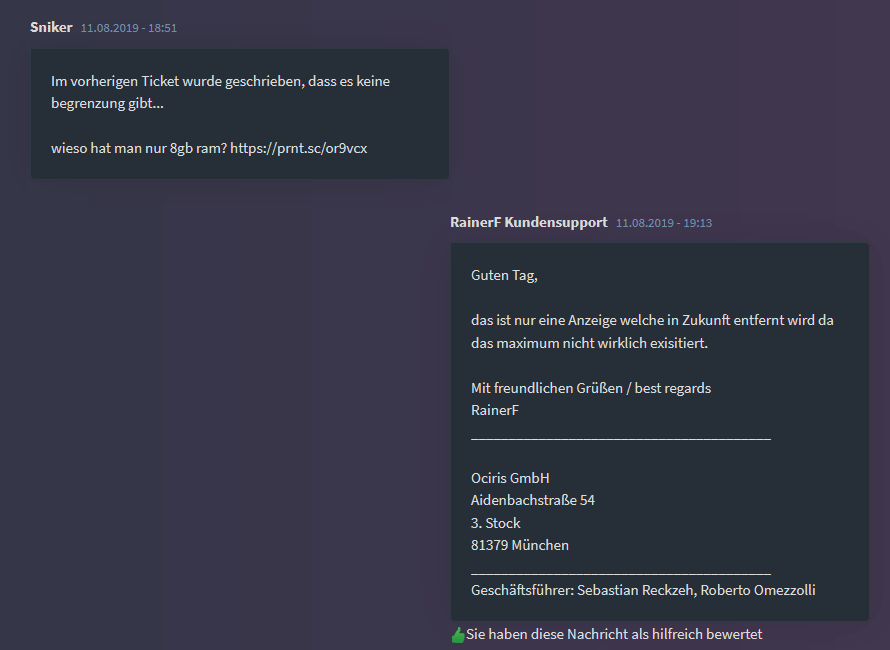Click the 'Ociris GmbH' company name
The height and width of the screenshot is (650, 890).
click(510, 478)
